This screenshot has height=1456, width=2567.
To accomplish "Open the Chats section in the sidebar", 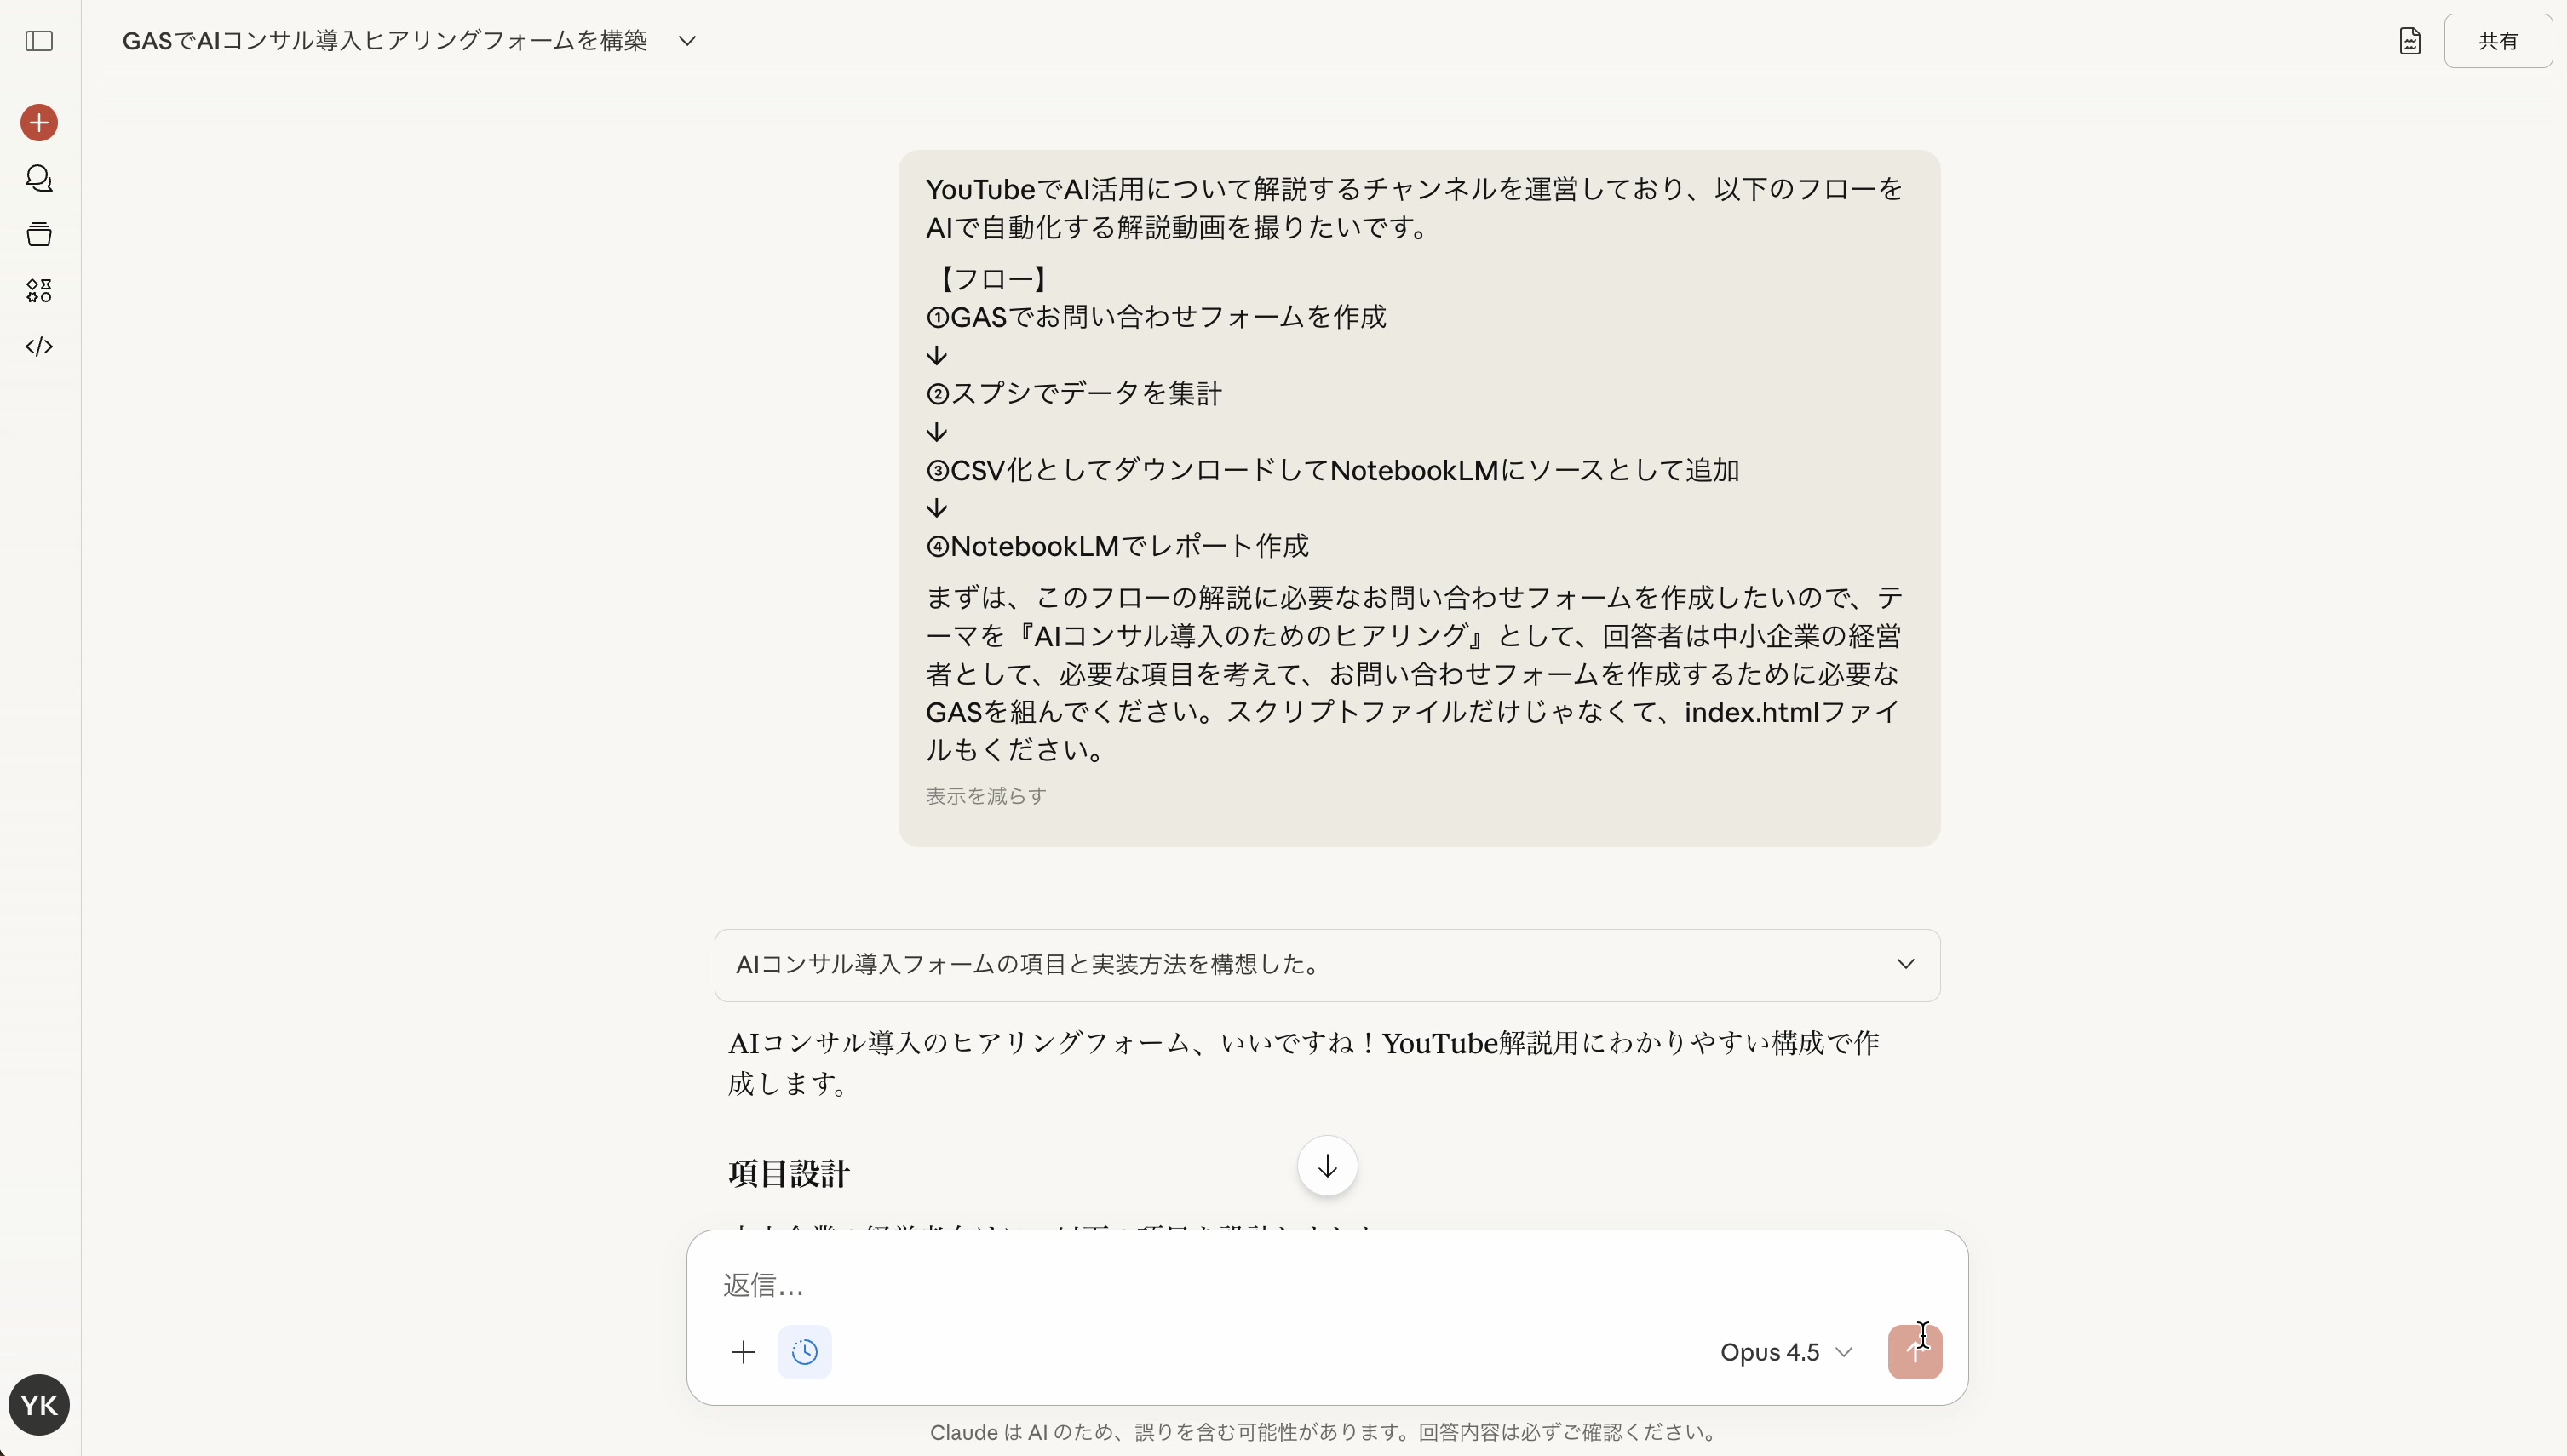I will click(38, 178).
